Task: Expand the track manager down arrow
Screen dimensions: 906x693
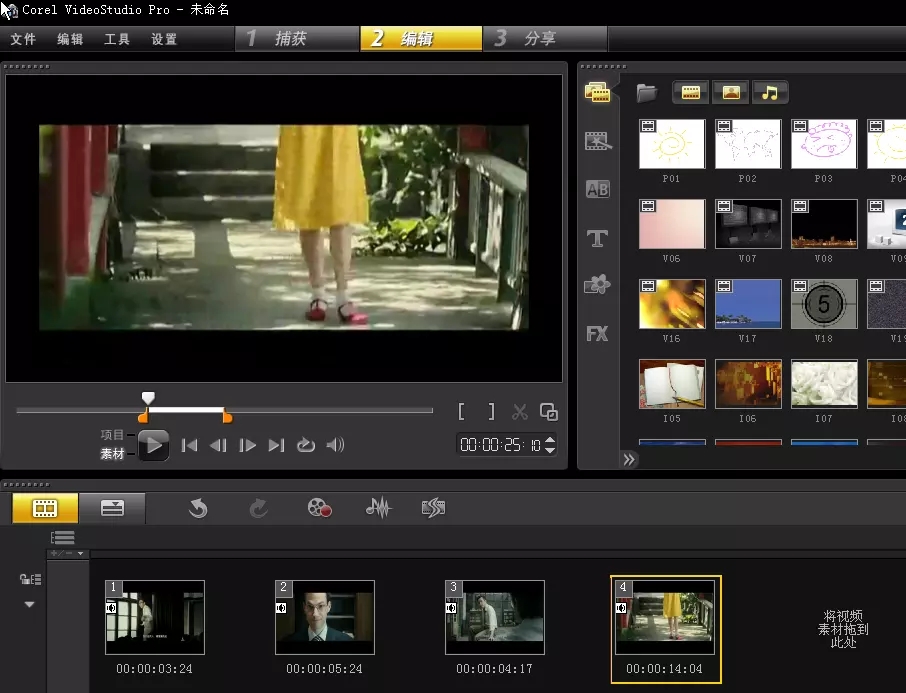Action: pyautogui.click(x=29, y=604)
